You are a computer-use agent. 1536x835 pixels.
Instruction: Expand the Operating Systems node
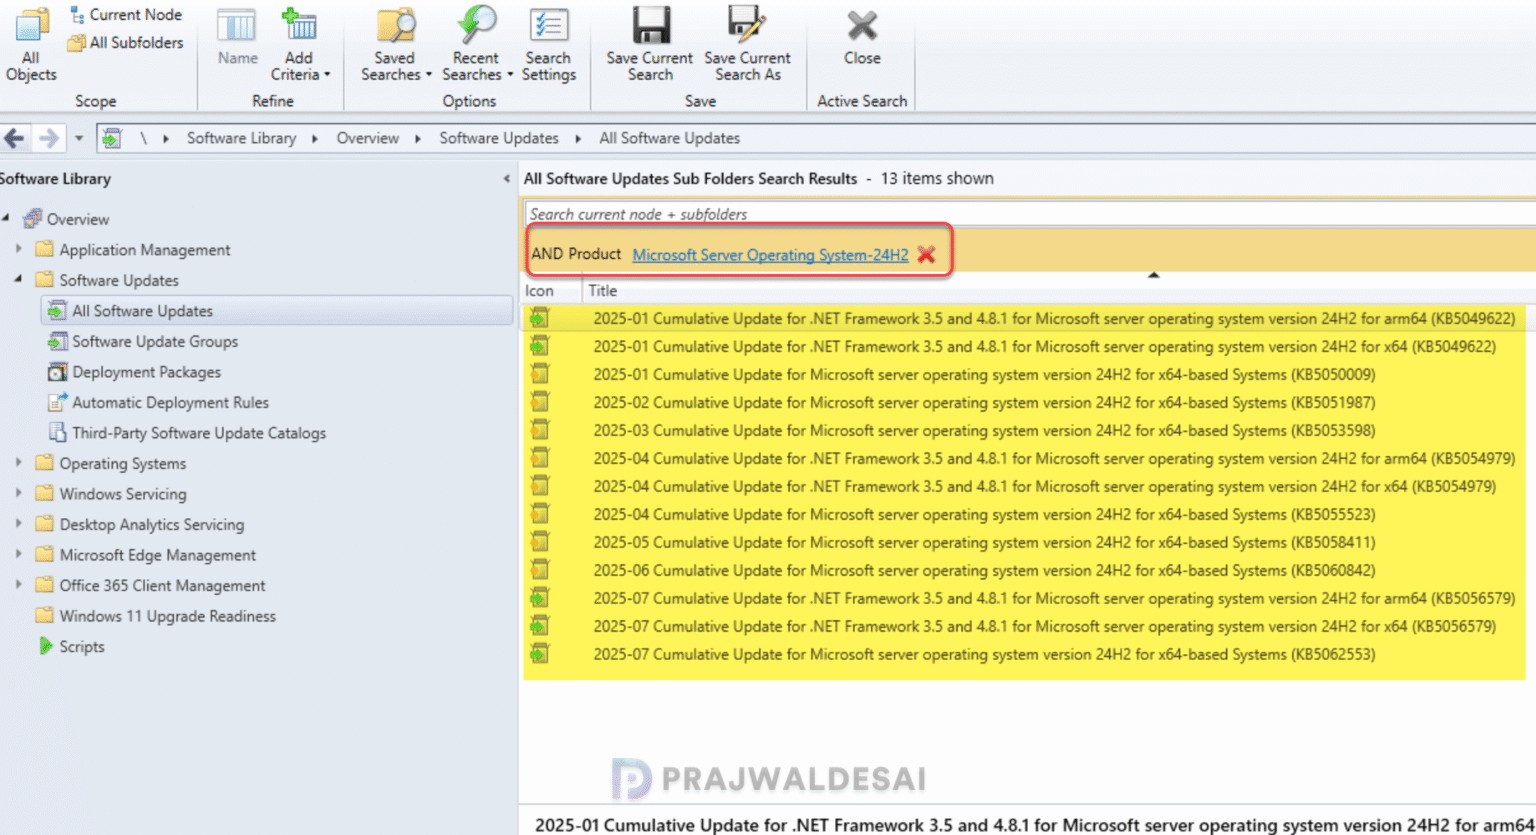click(18, 463)
